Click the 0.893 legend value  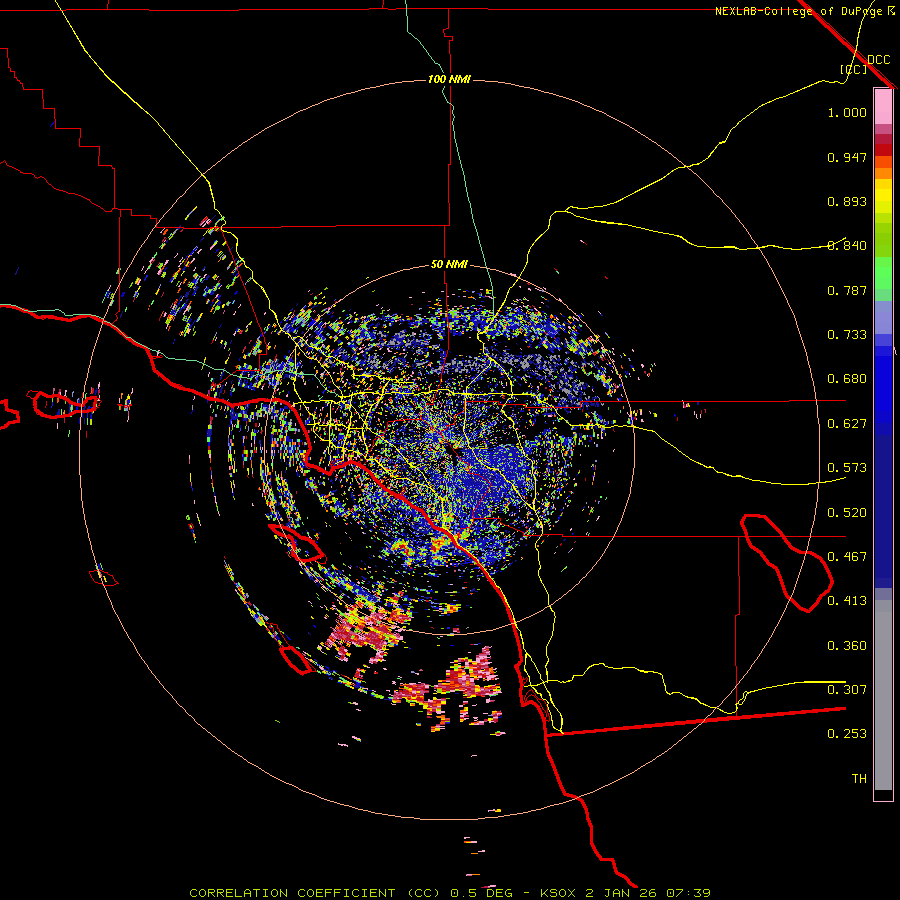pos(847,201)
